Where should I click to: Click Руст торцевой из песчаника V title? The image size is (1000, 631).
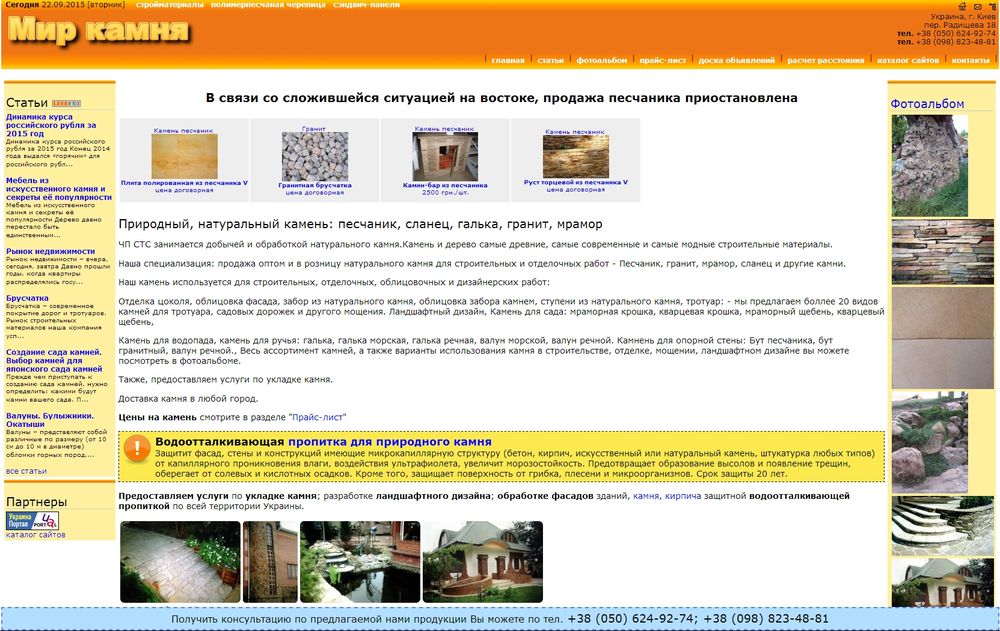576,182
